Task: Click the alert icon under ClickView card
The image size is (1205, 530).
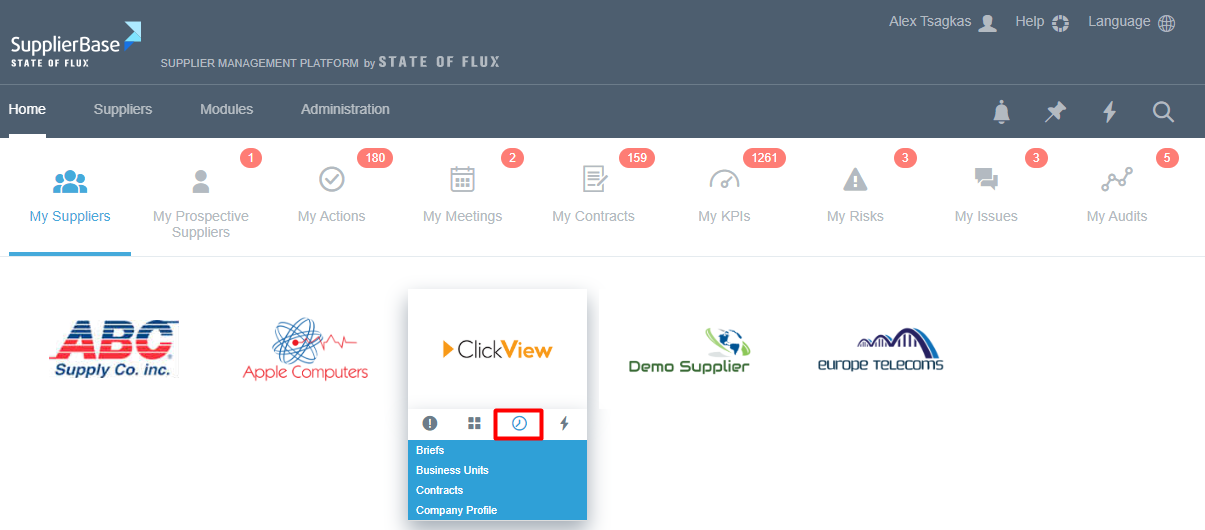Action: tap(430, 423)
